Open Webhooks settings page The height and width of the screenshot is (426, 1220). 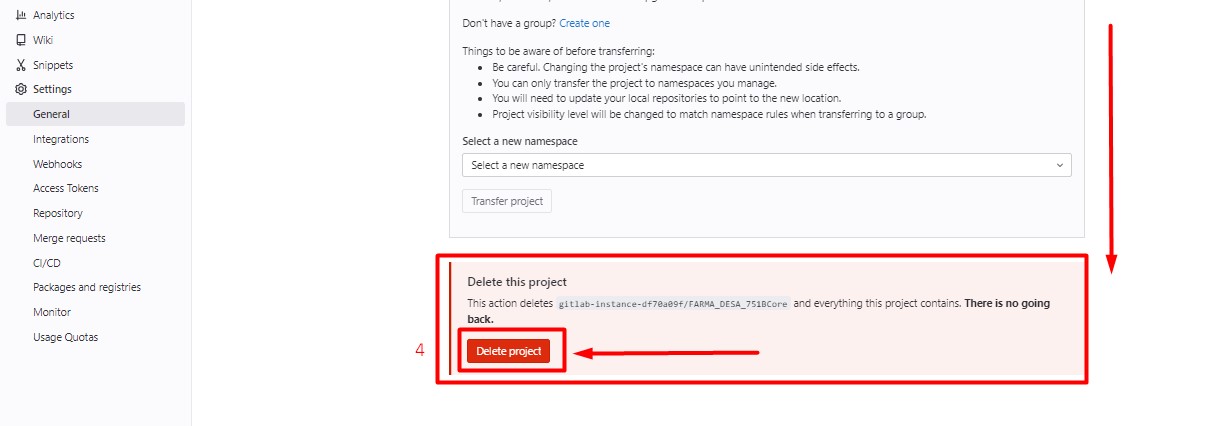(57, 164)
